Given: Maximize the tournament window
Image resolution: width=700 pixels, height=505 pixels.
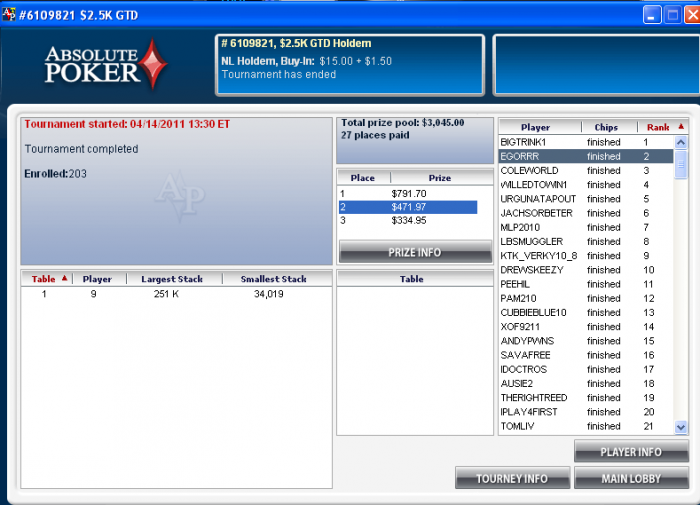Looking at the screenshot, I should point(672,15).
